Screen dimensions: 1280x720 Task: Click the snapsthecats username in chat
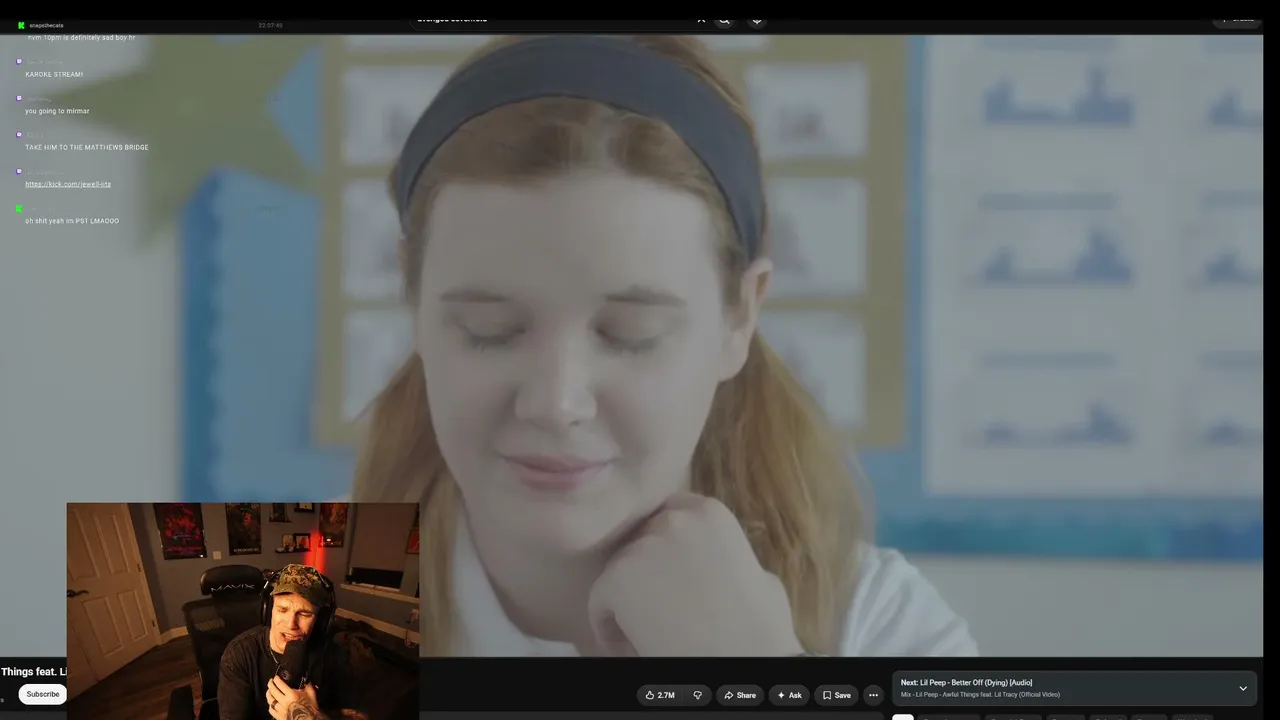46,25
